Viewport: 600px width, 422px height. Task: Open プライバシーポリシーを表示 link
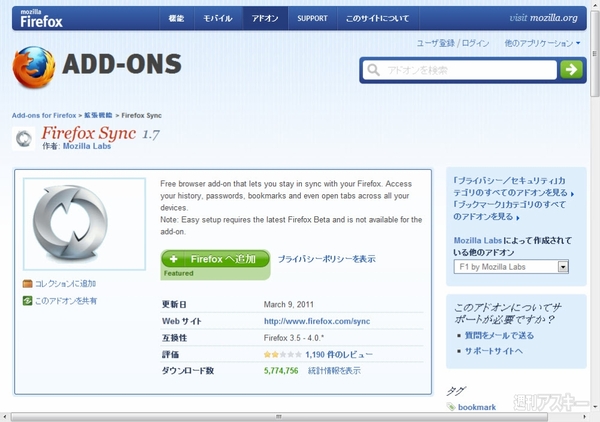coord(326,259)
